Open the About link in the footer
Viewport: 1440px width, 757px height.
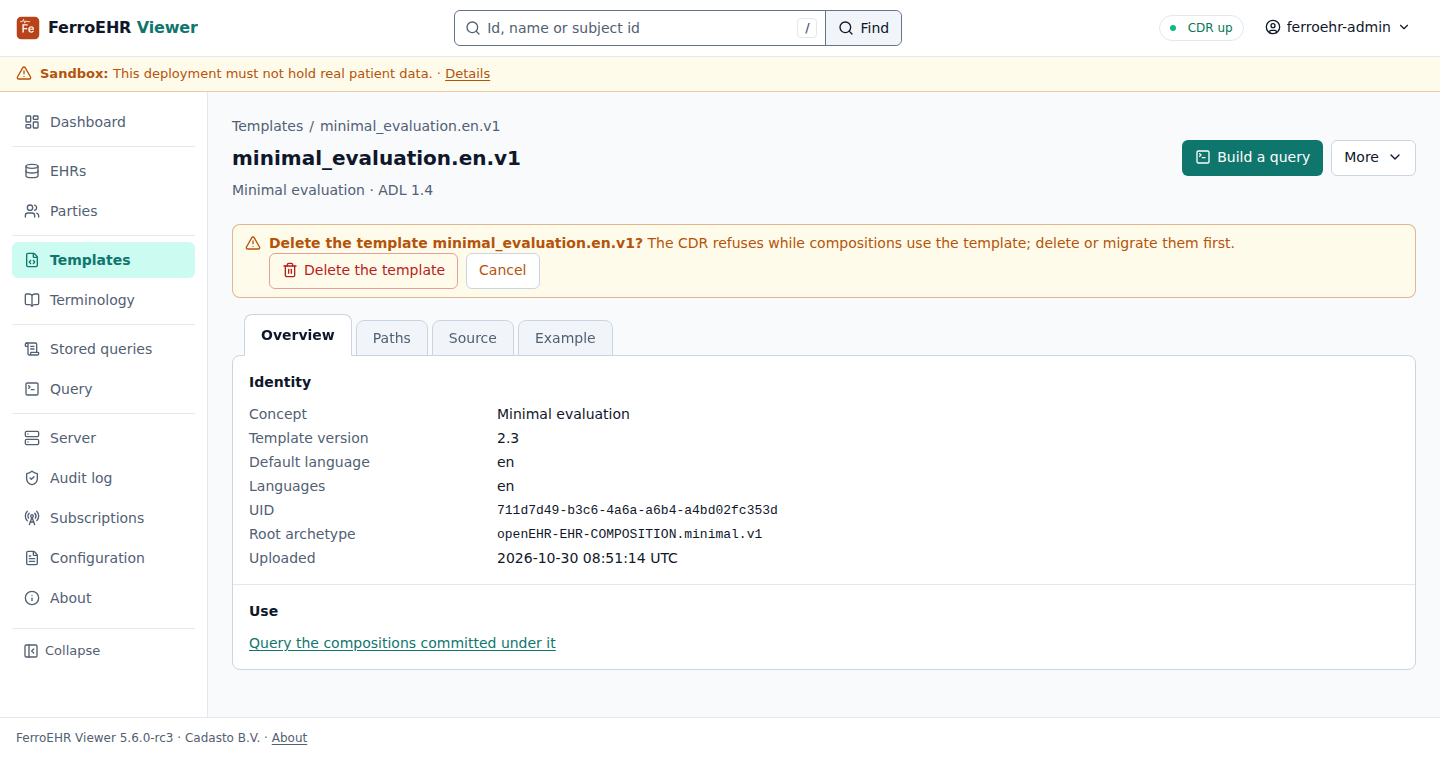coord(289,738)
